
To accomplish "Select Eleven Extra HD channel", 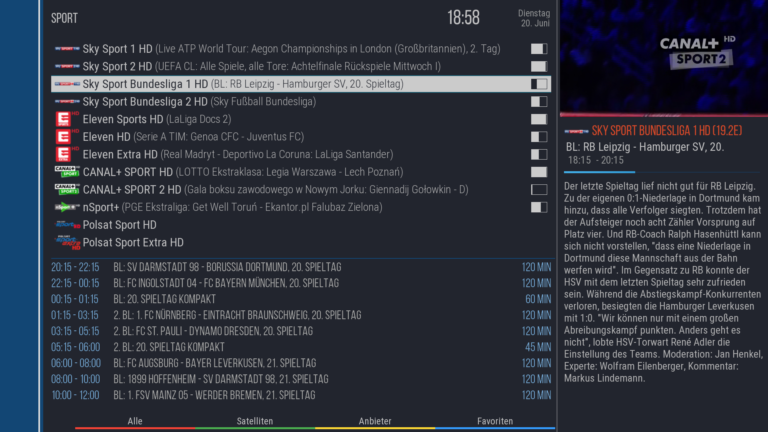I will click(x=301, y=155).
